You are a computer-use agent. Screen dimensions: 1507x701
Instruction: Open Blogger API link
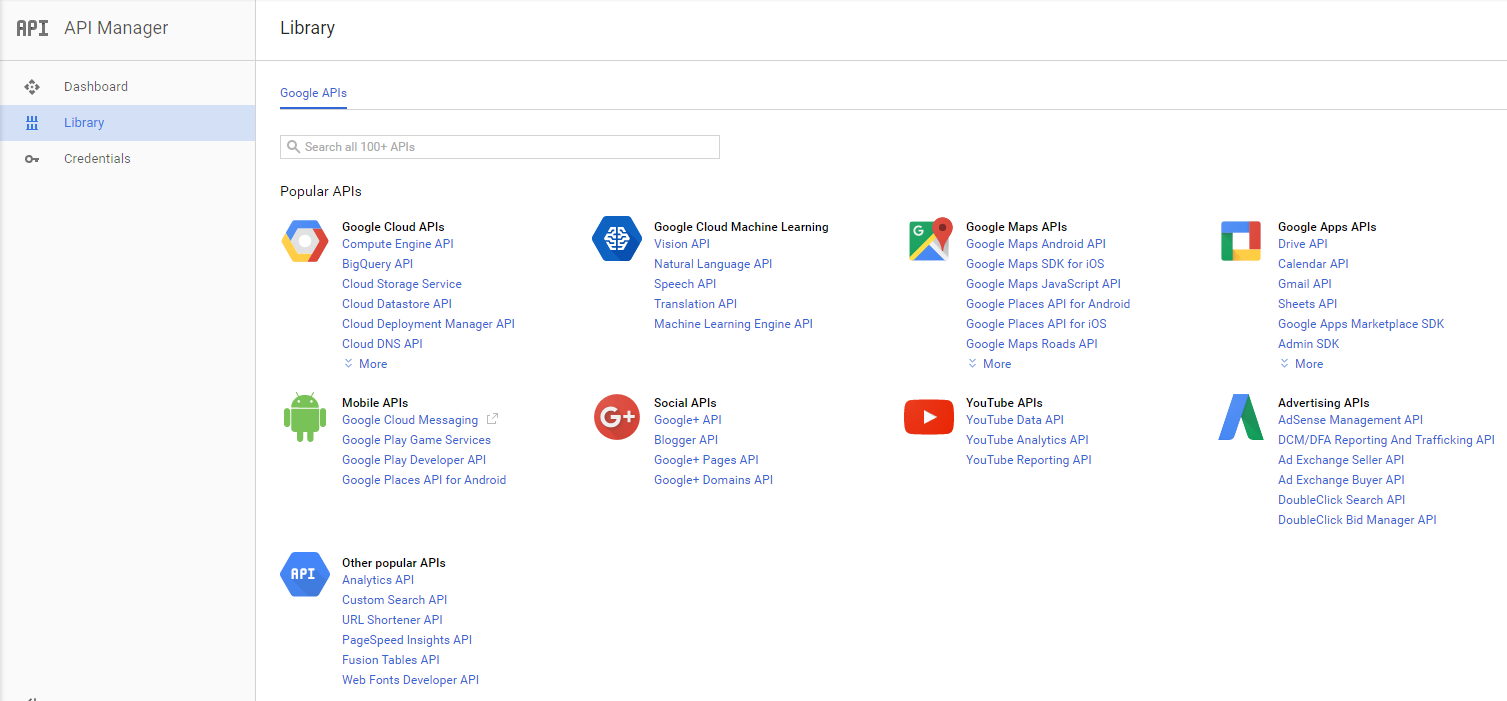click(686, 440)
